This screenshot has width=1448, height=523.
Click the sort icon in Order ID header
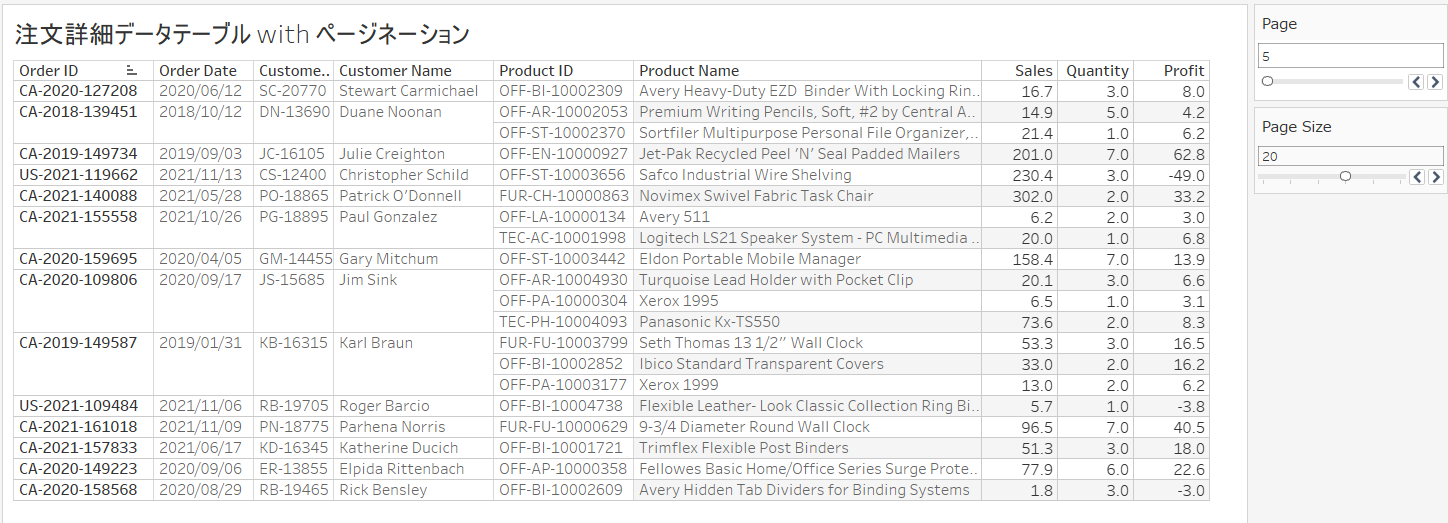coord(132,71)
